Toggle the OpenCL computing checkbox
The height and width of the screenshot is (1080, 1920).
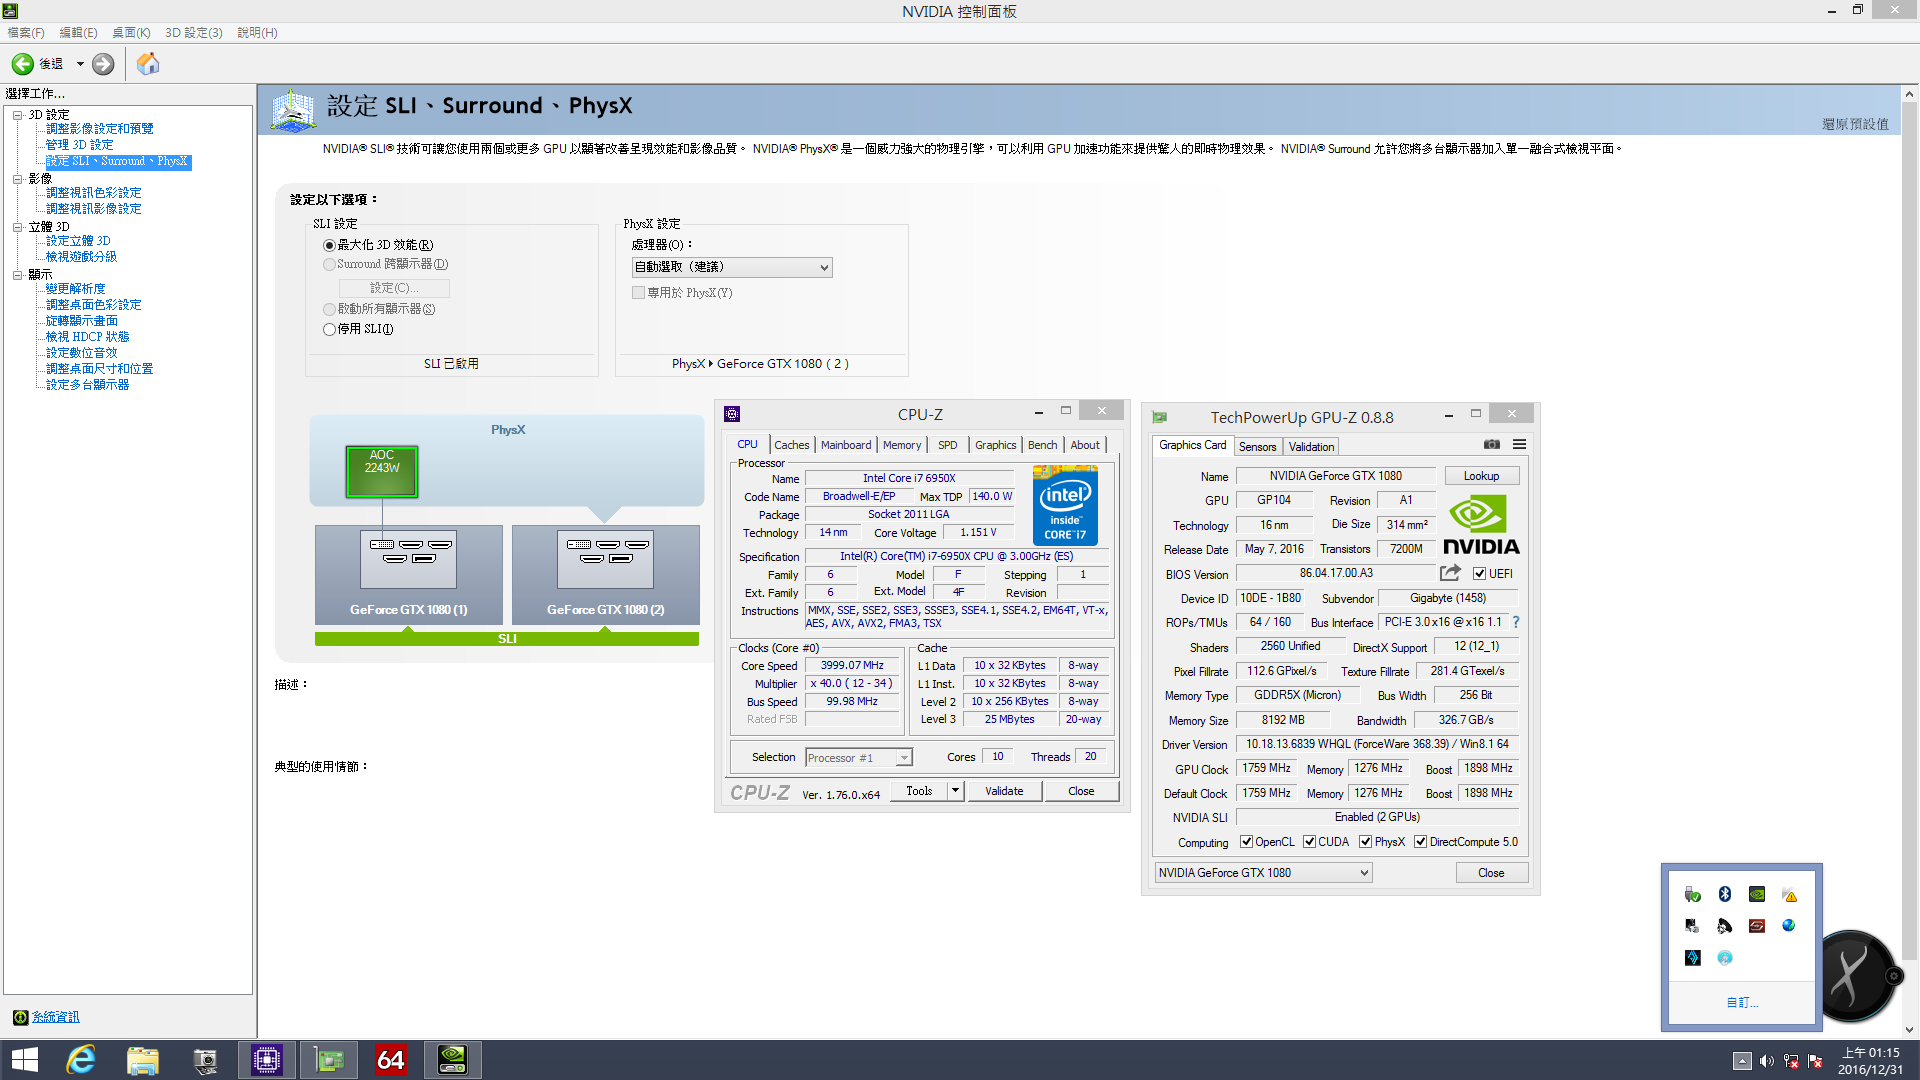coord(1246,842)
